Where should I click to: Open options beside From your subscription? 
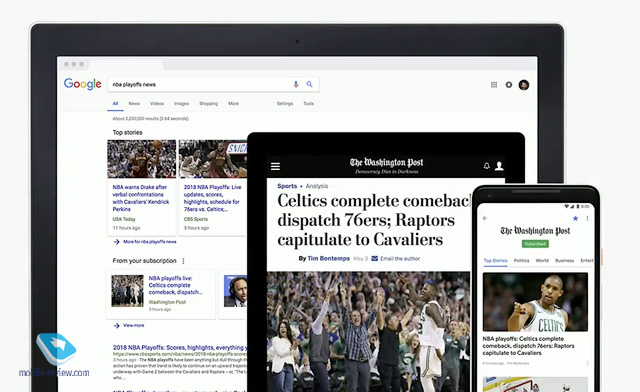pyautogui.click(x=183, y=261)
